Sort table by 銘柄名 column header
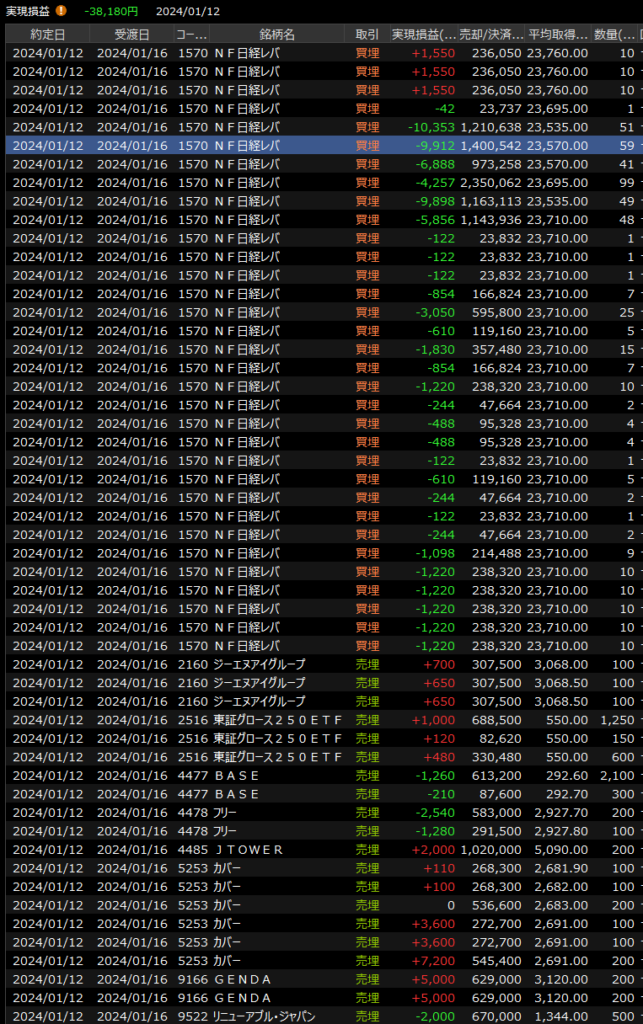Screen dimensions: 643x1024 pos(277,34)
